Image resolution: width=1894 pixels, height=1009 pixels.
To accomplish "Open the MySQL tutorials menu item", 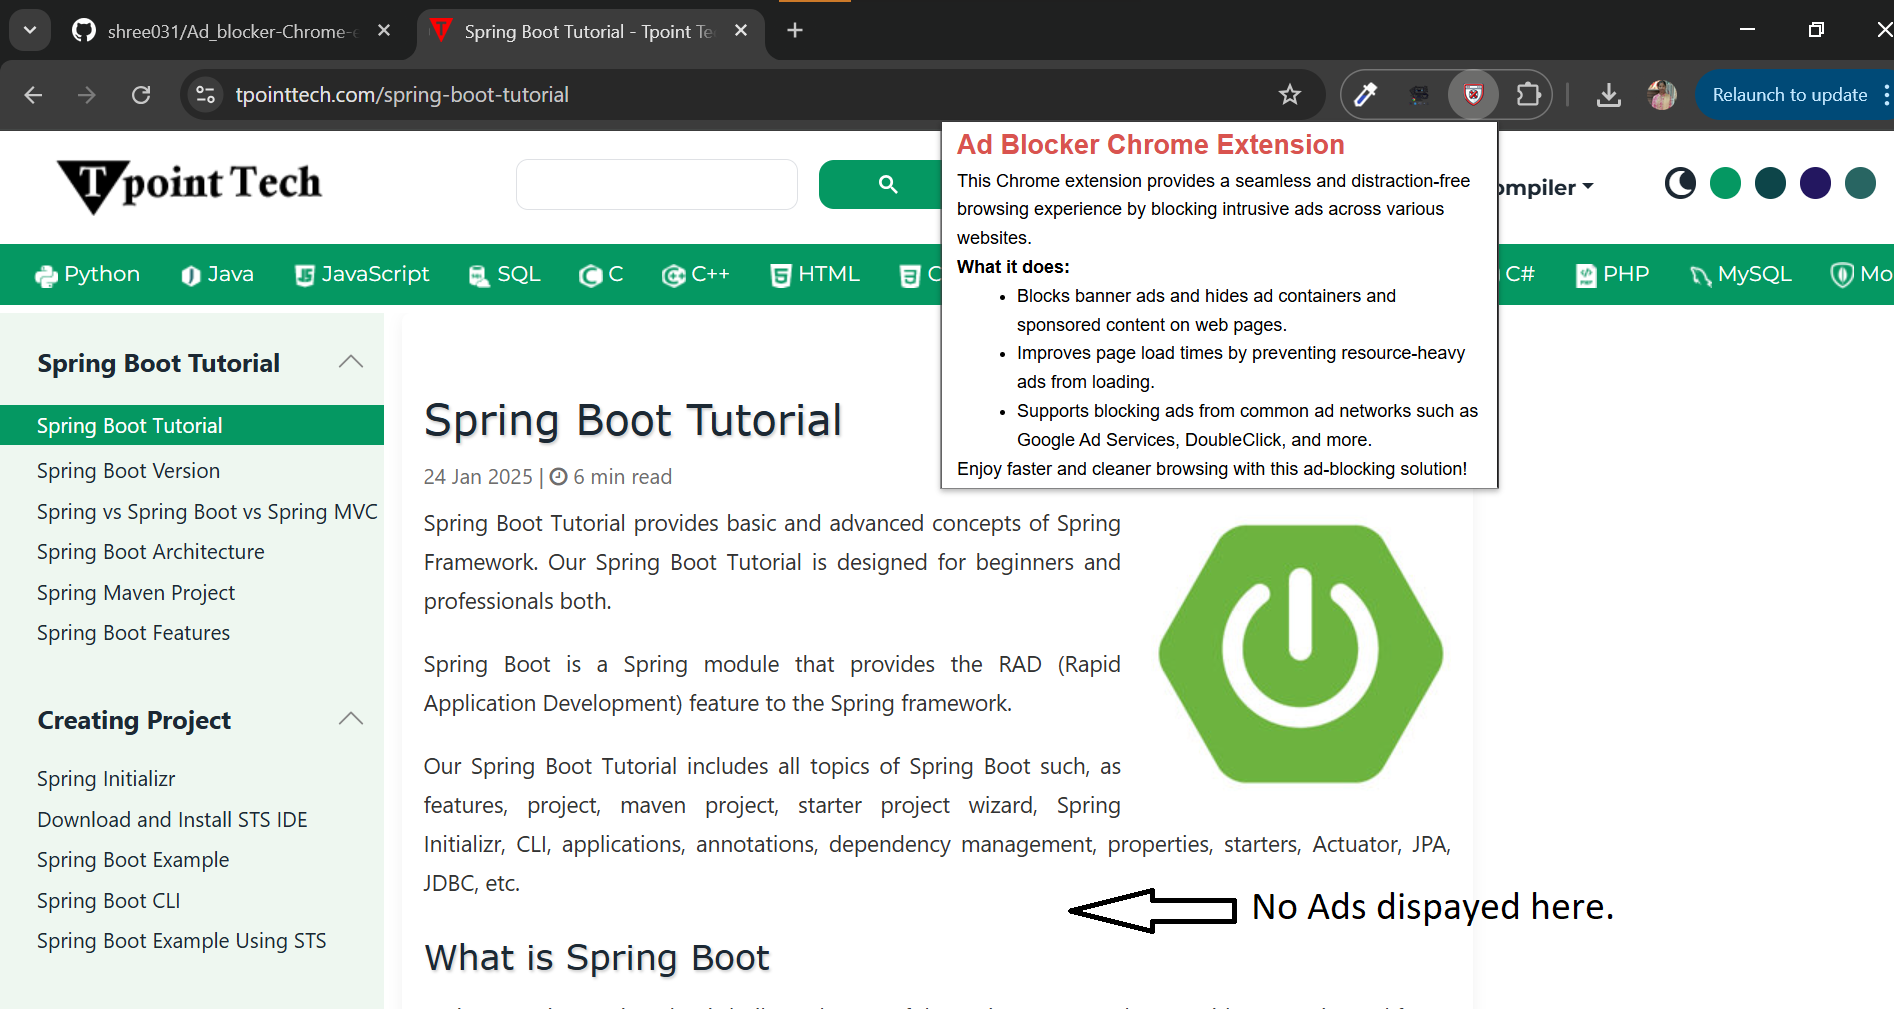I will [x=1740, y=274].
